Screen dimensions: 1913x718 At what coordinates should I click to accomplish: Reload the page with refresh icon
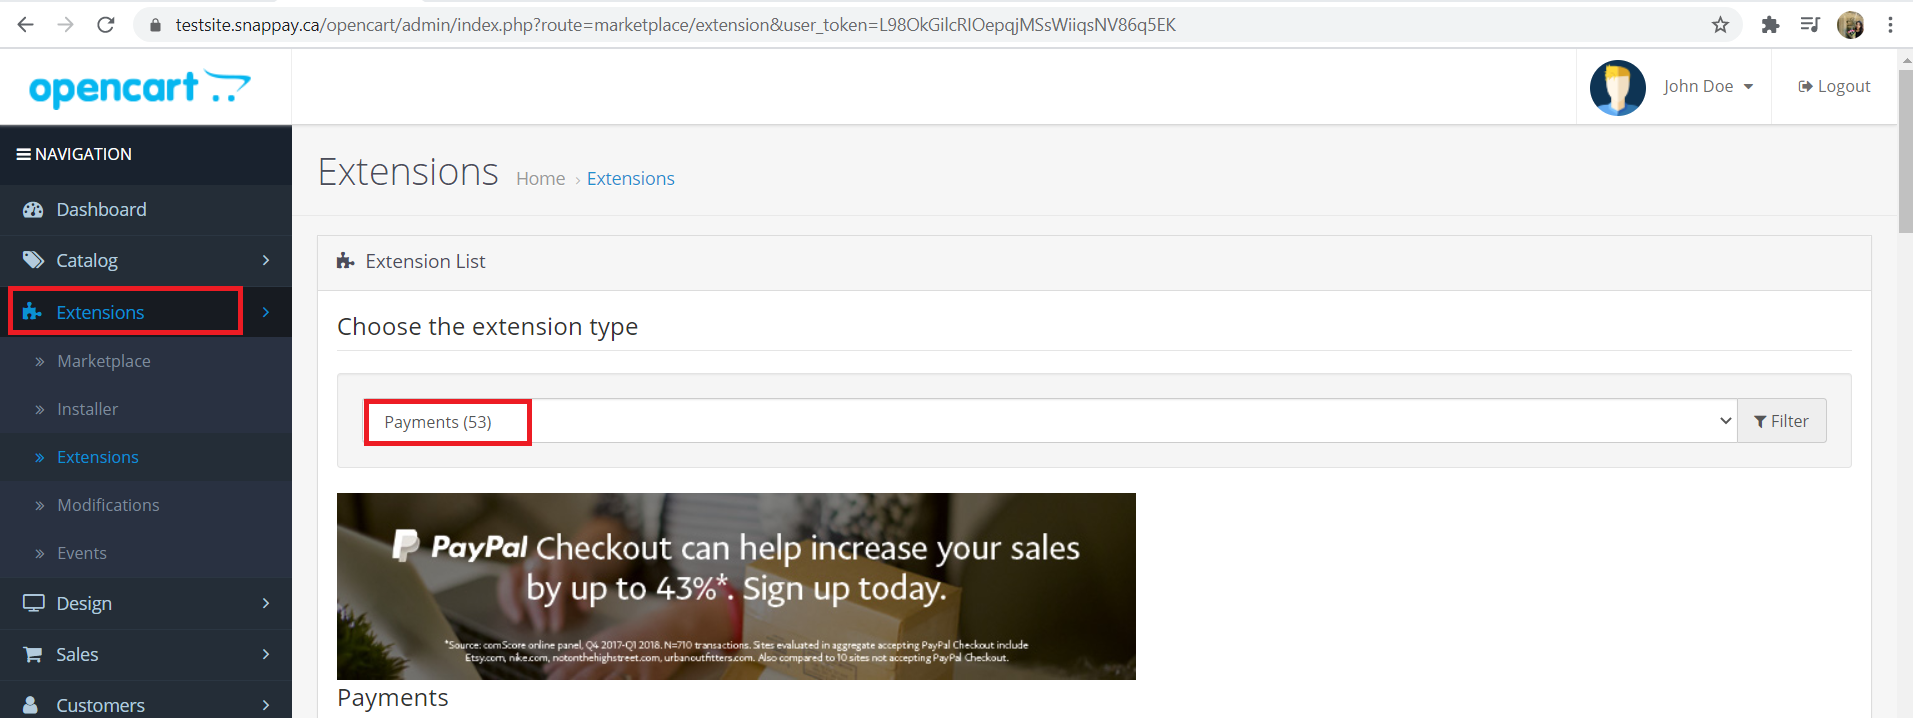[106, 25]
